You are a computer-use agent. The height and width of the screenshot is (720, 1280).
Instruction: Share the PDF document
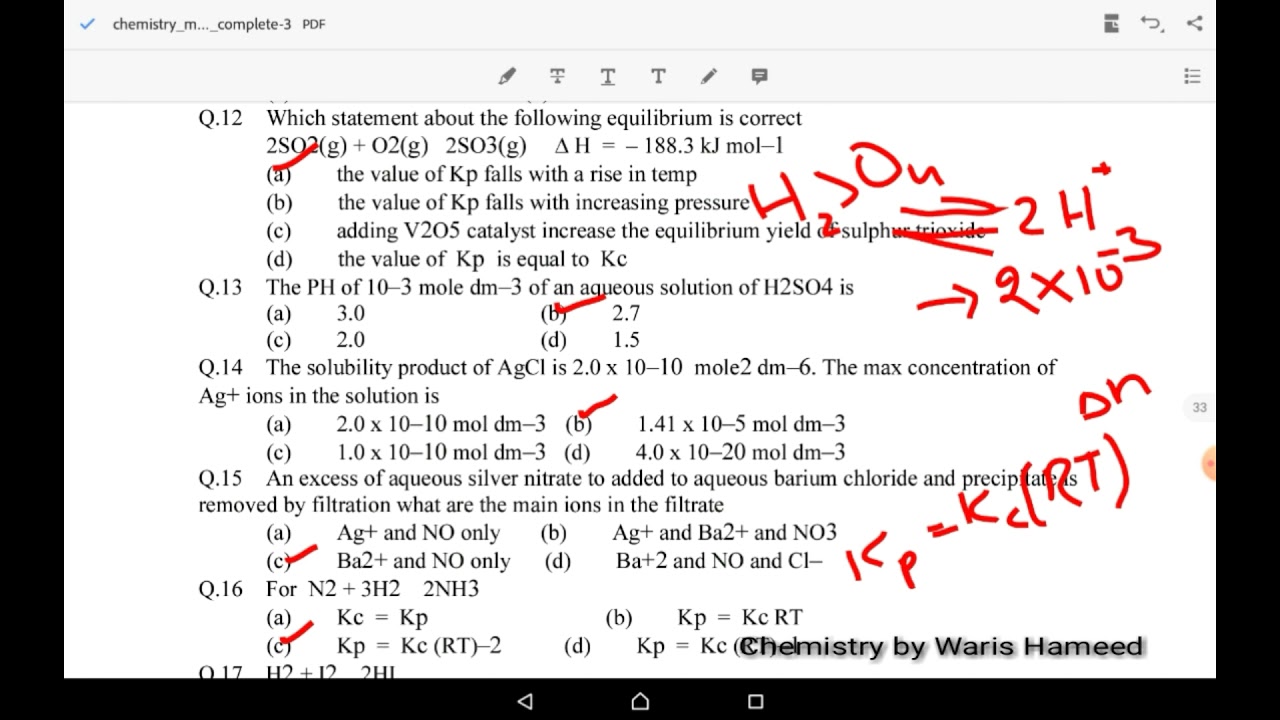[1195, 23]
